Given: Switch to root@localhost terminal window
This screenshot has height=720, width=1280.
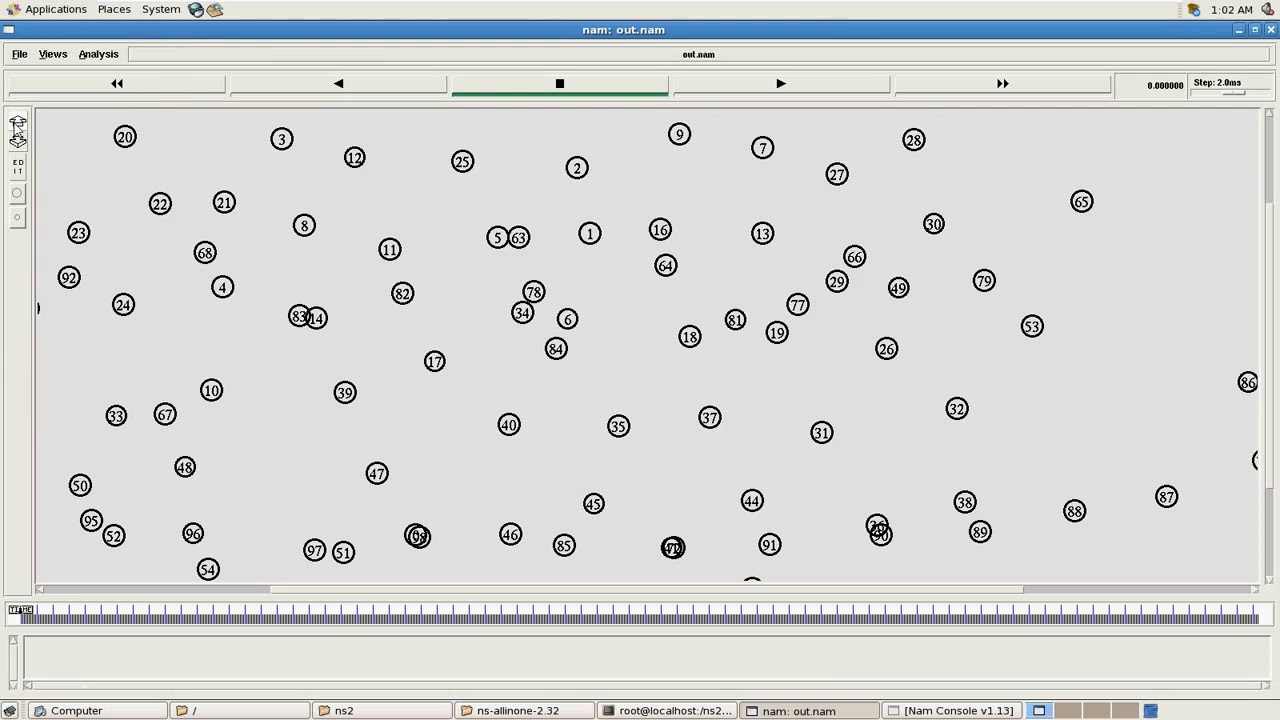Looking at the screenshot, I should pos(665,711).
